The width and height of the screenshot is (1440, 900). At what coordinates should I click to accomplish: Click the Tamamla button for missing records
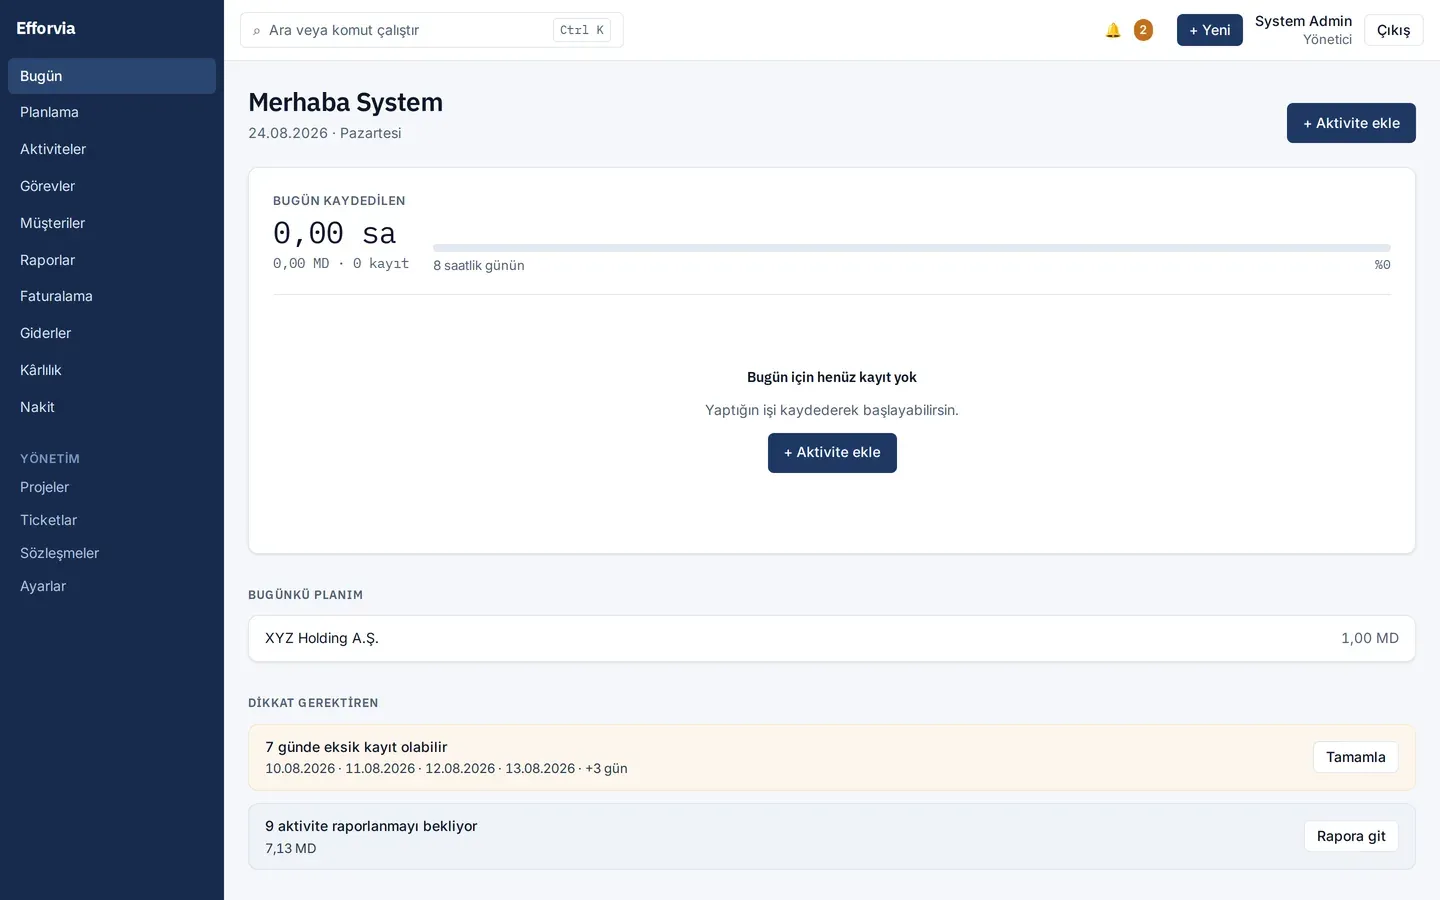click(x=1356, y=757)
